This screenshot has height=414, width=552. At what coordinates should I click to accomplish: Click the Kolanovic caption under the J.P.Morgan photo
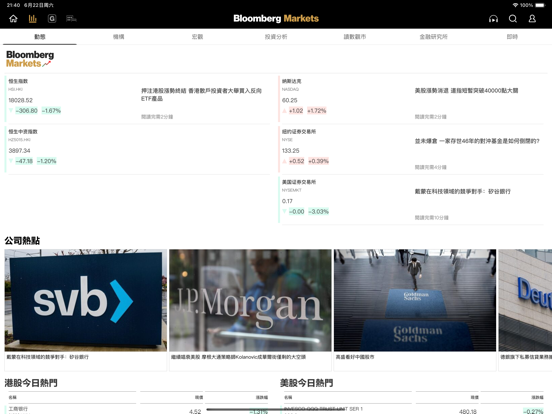click(x=238, y=357)
